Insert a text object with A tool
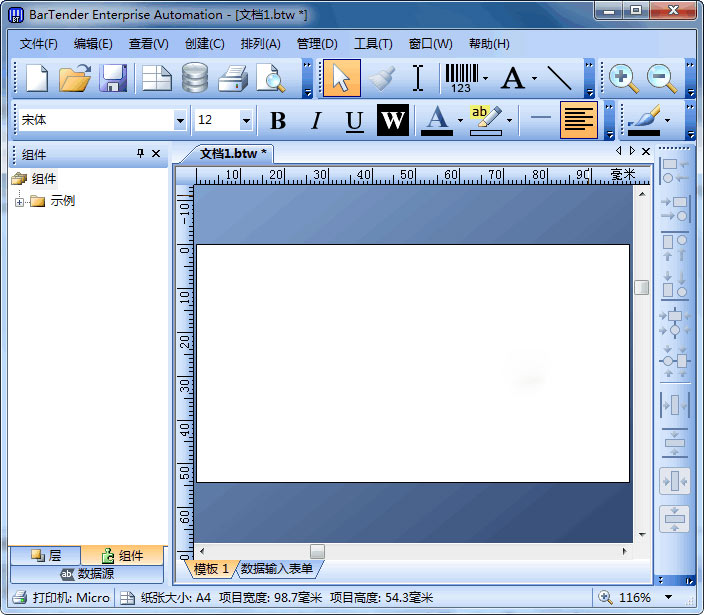Screen dimensions: 704x615 point(513,78)
